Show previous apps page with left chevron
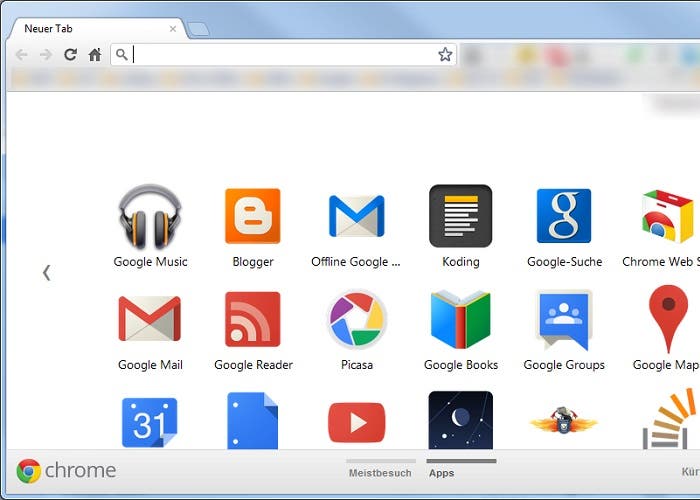Image resolution: width=700 pixels, height=500 pixels. 46,272
